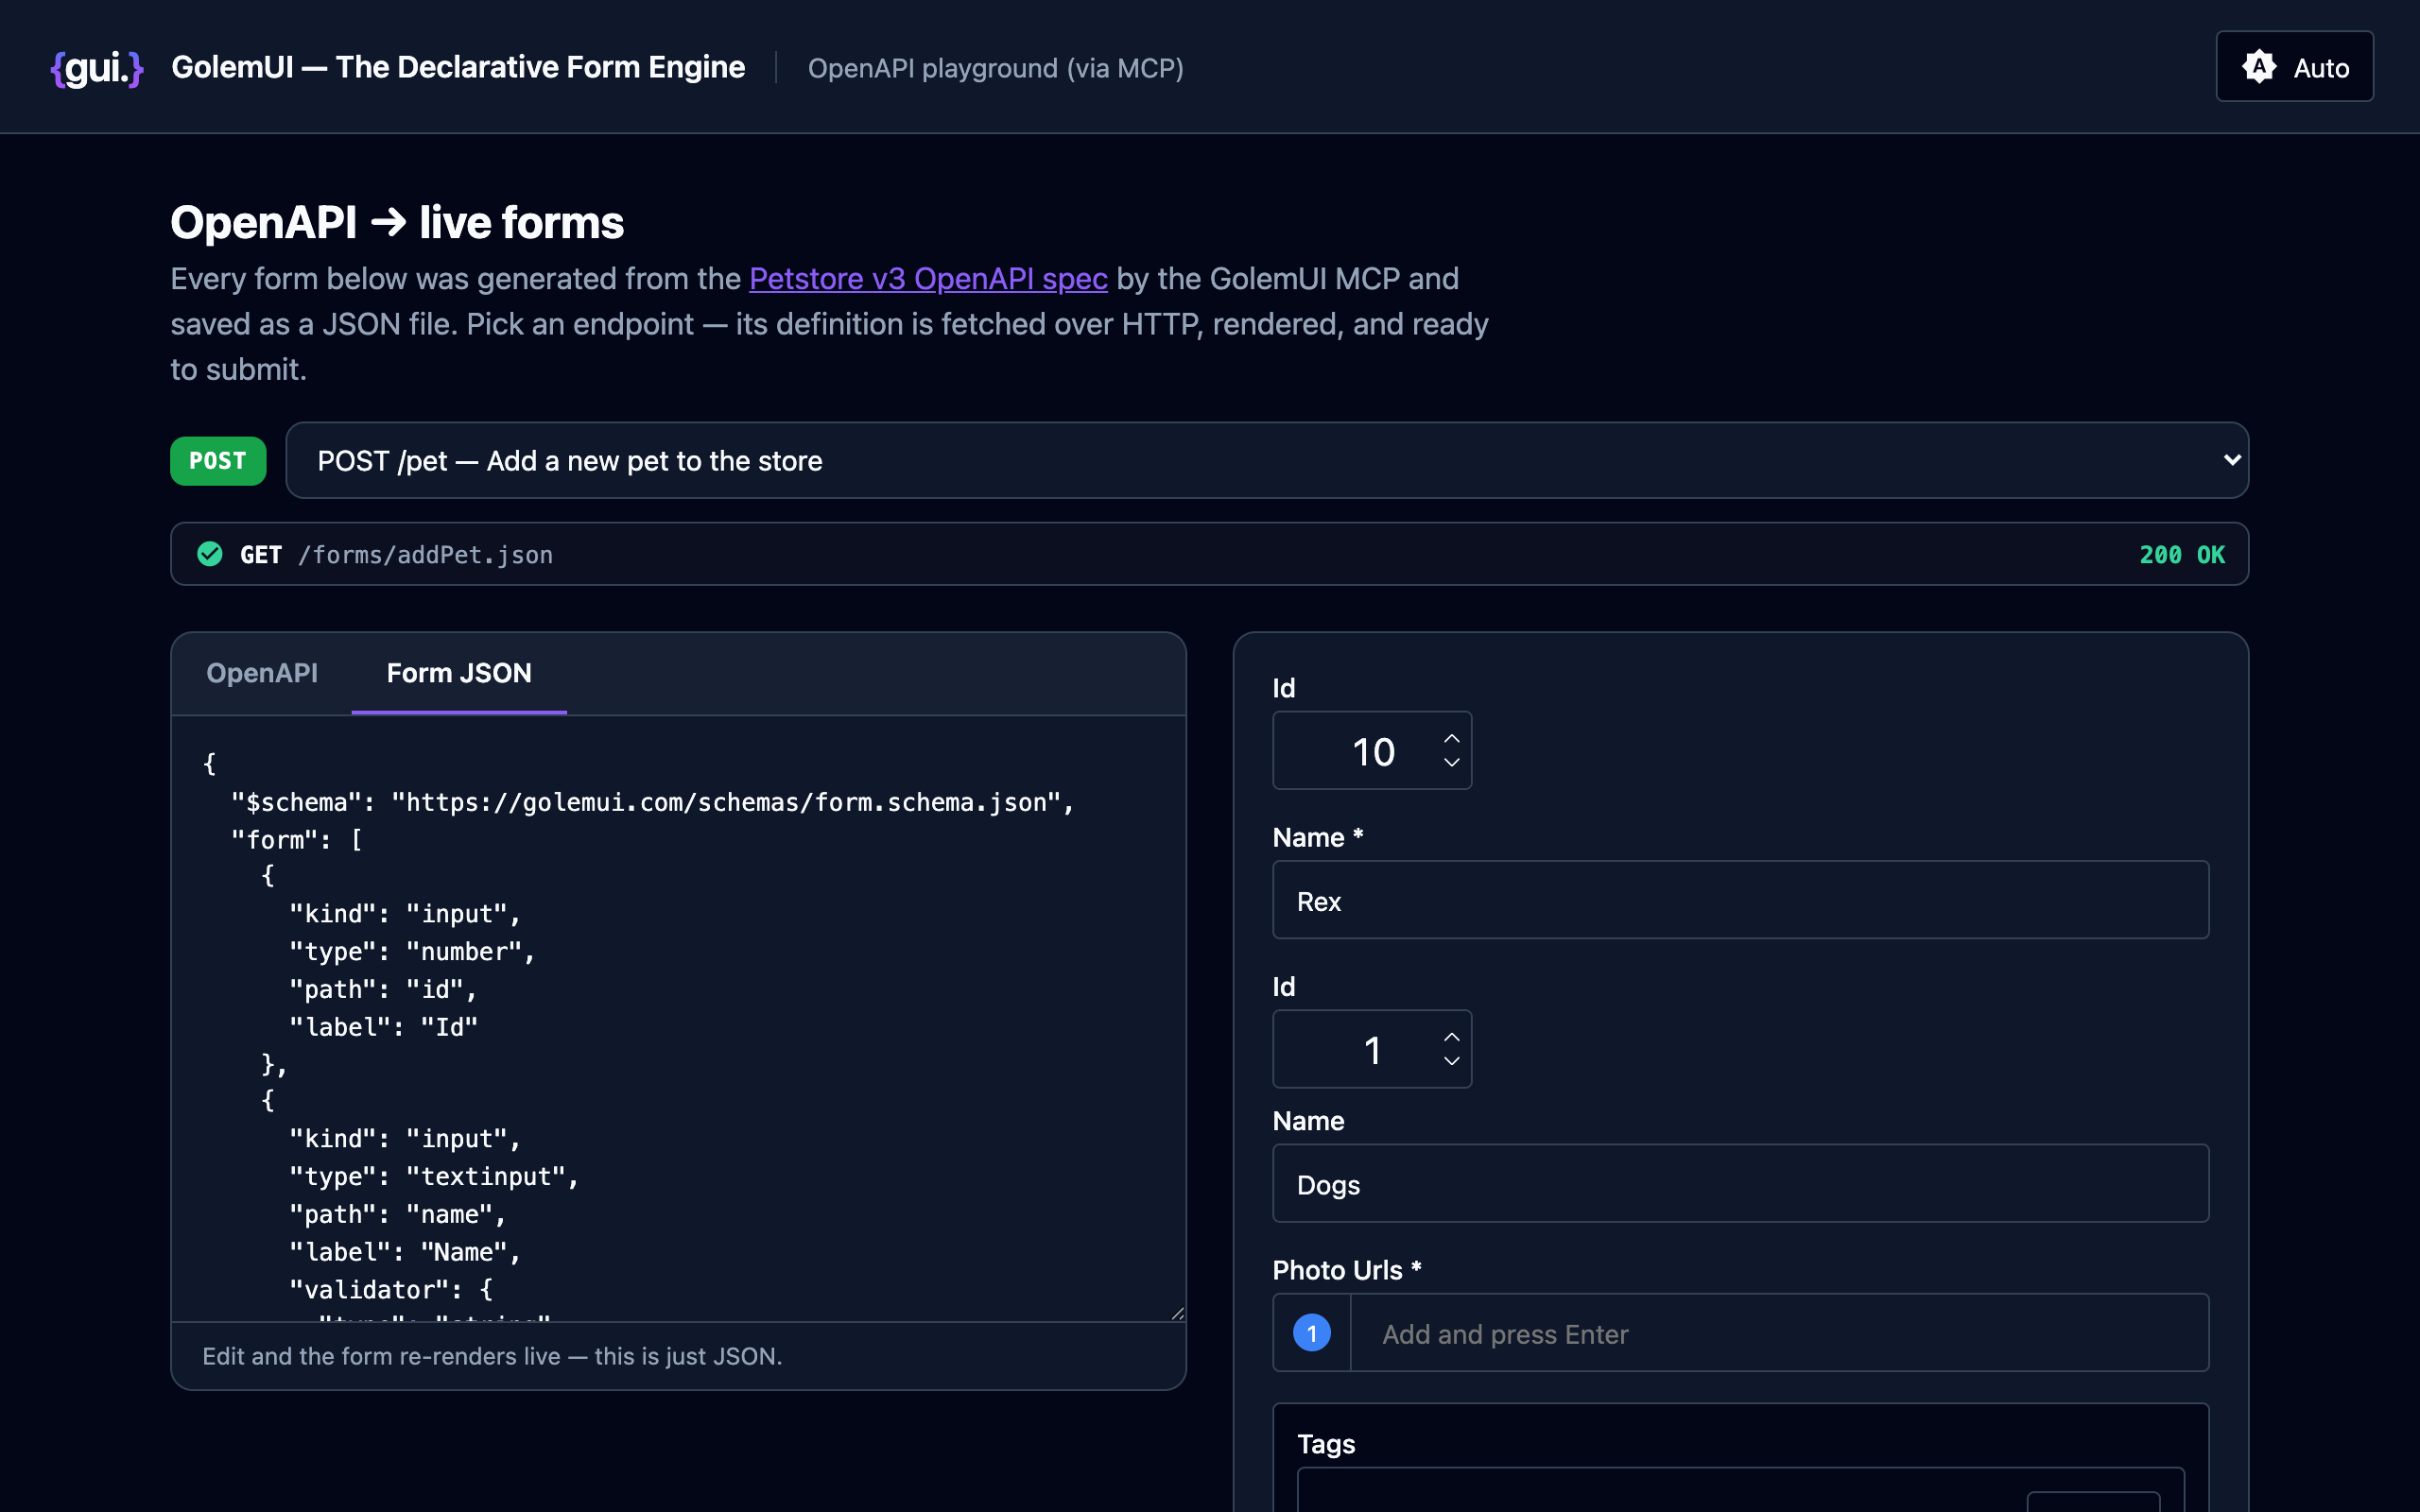Click the GET method label in the request bar

click(261, 555)
